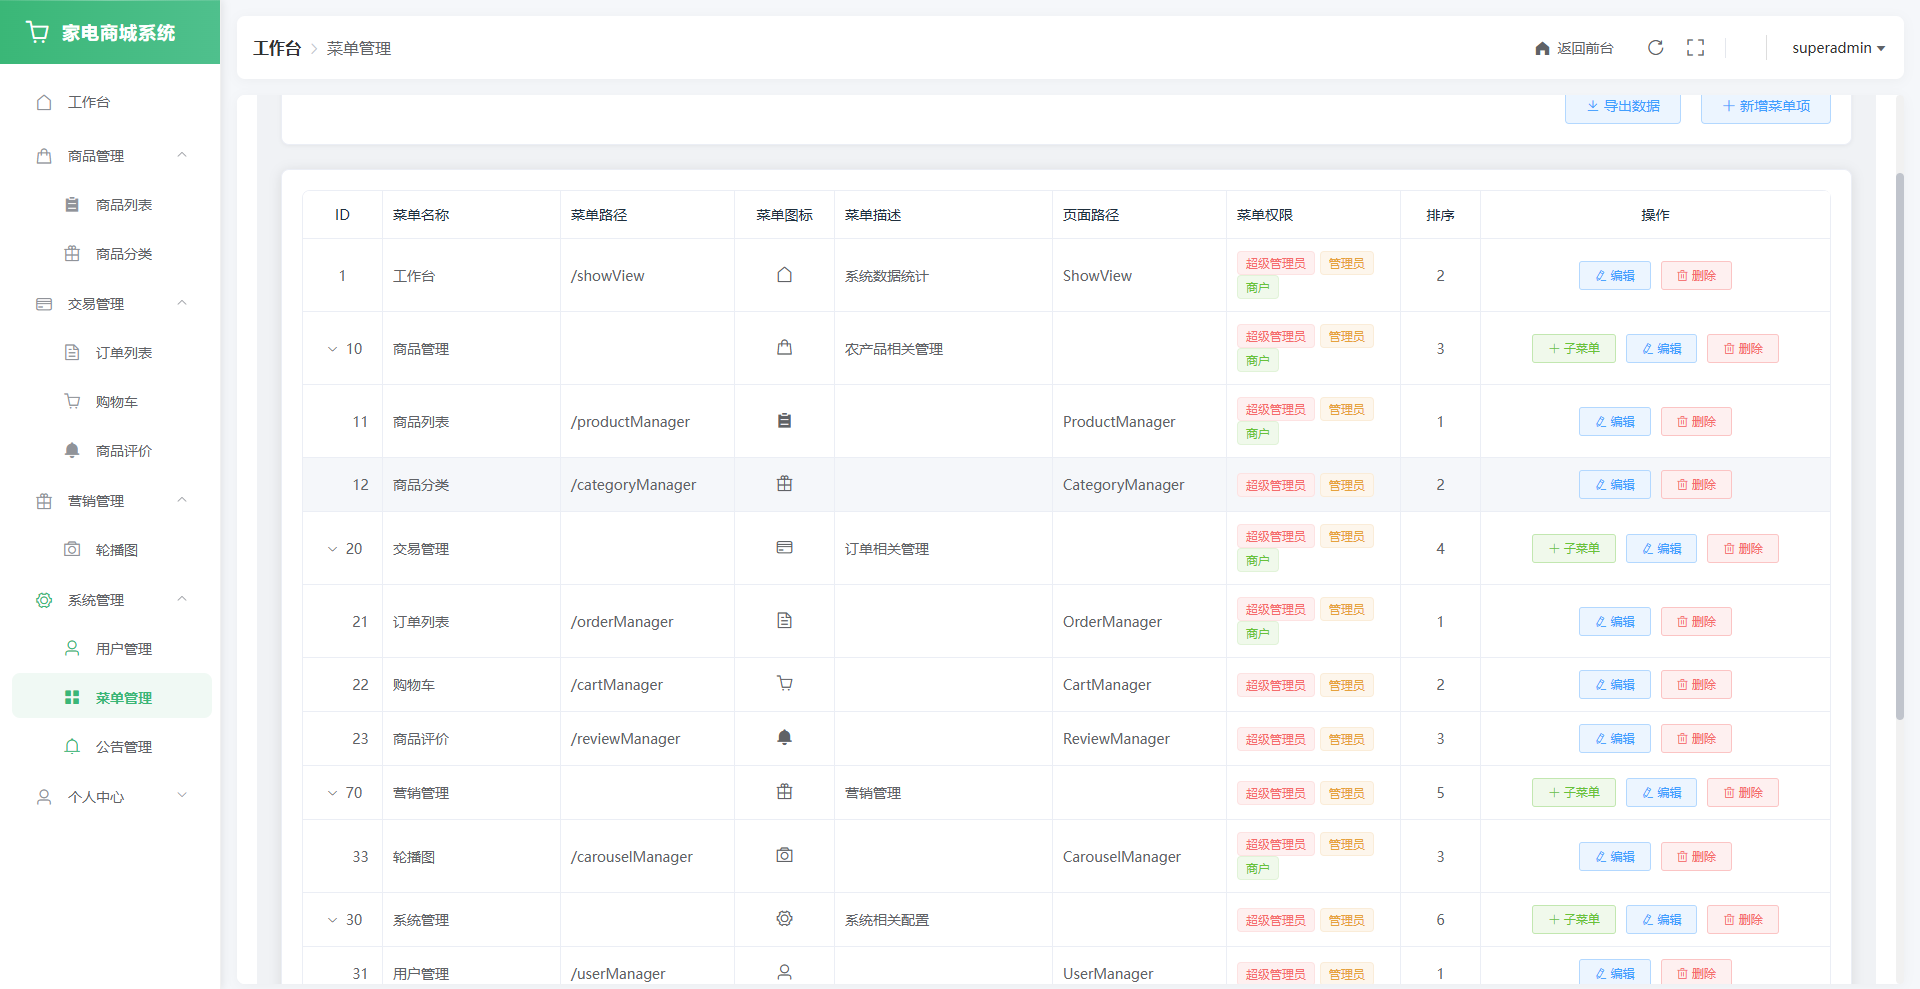The width and height of the screenshot is (1920, 989).
Task: Click the 新增菜单项 button
Action: pos(1765,106)
